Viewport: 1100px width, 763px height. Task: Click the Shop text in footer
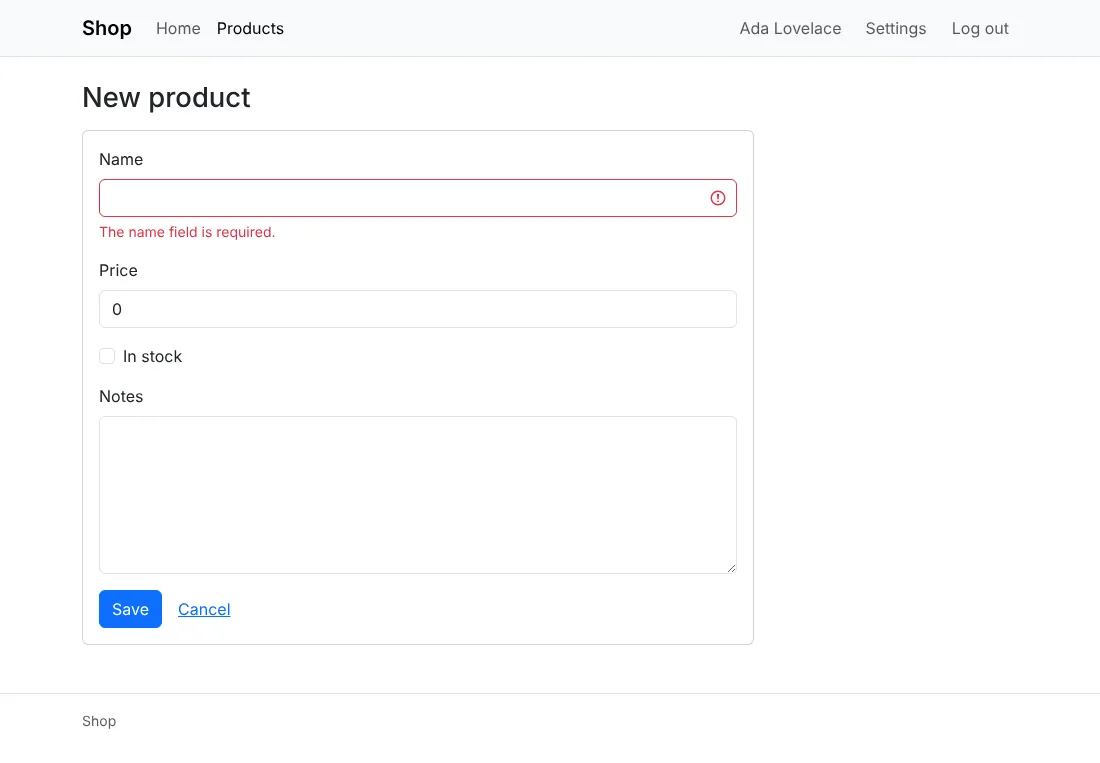99,721
